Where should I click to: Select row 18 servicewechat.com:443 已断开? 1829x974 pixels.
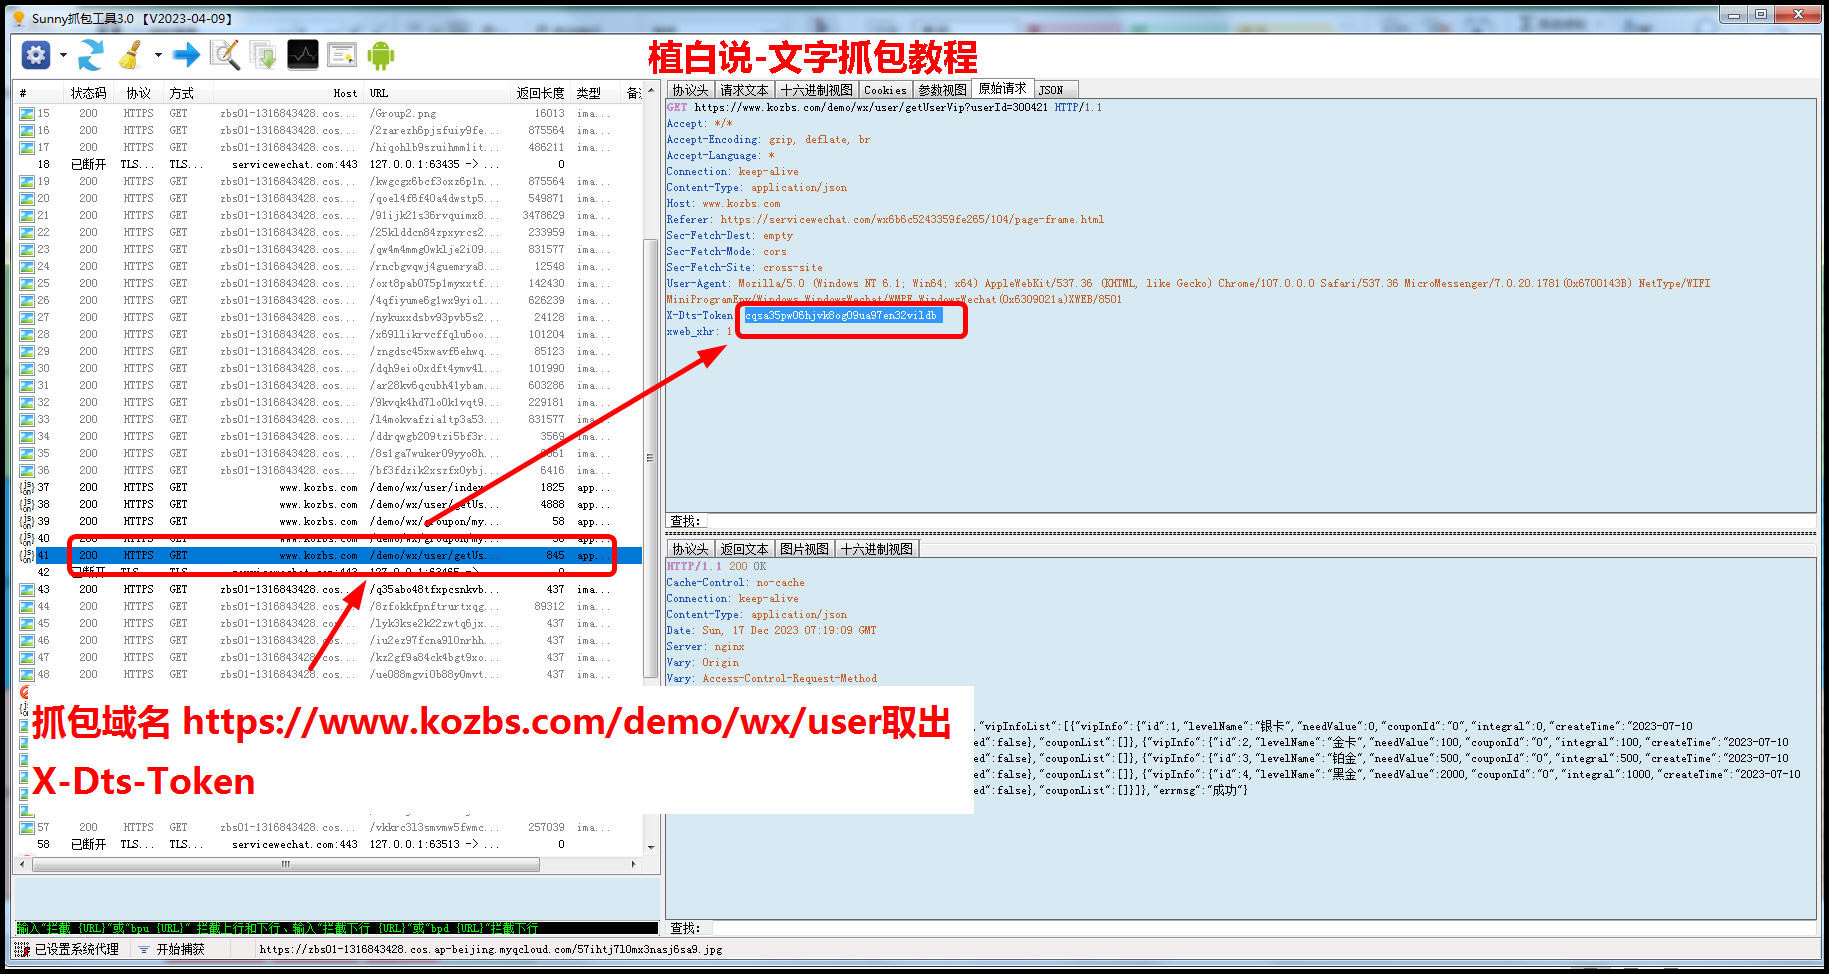(328, 165)
